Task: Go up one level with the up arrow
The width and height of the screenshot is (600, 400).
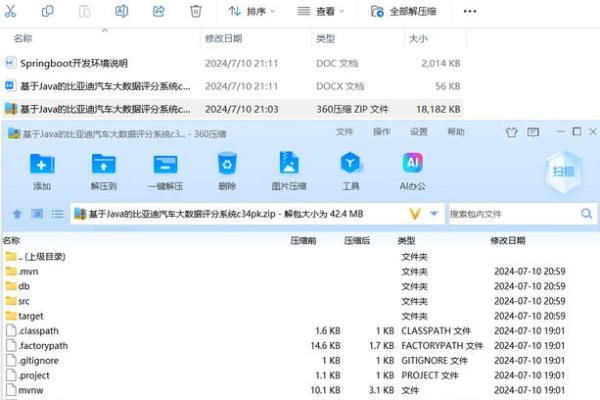Action: 17,214
